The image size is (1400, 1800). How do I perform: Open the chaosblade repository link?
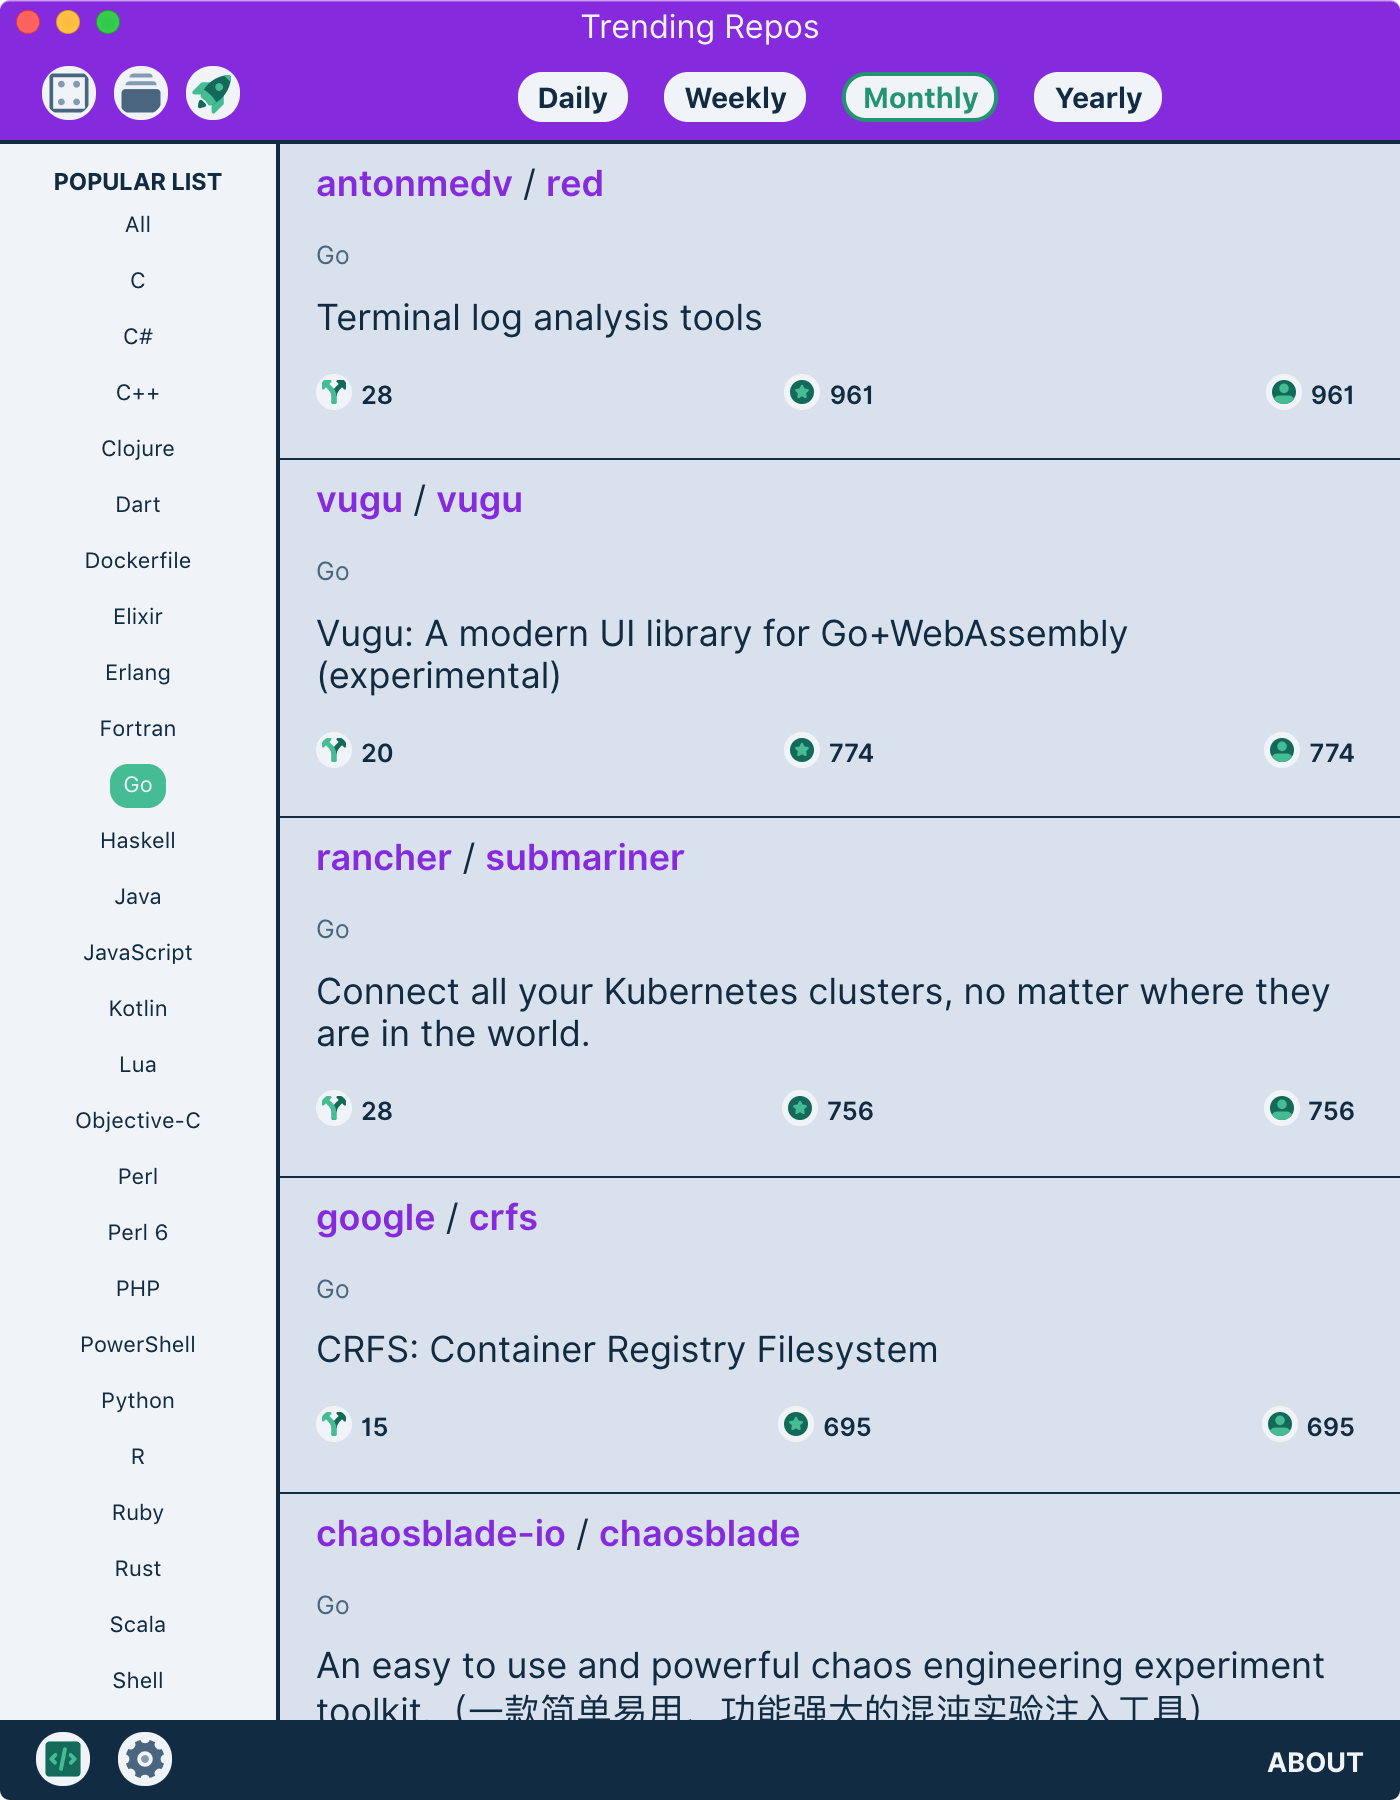coord(700,1534)
